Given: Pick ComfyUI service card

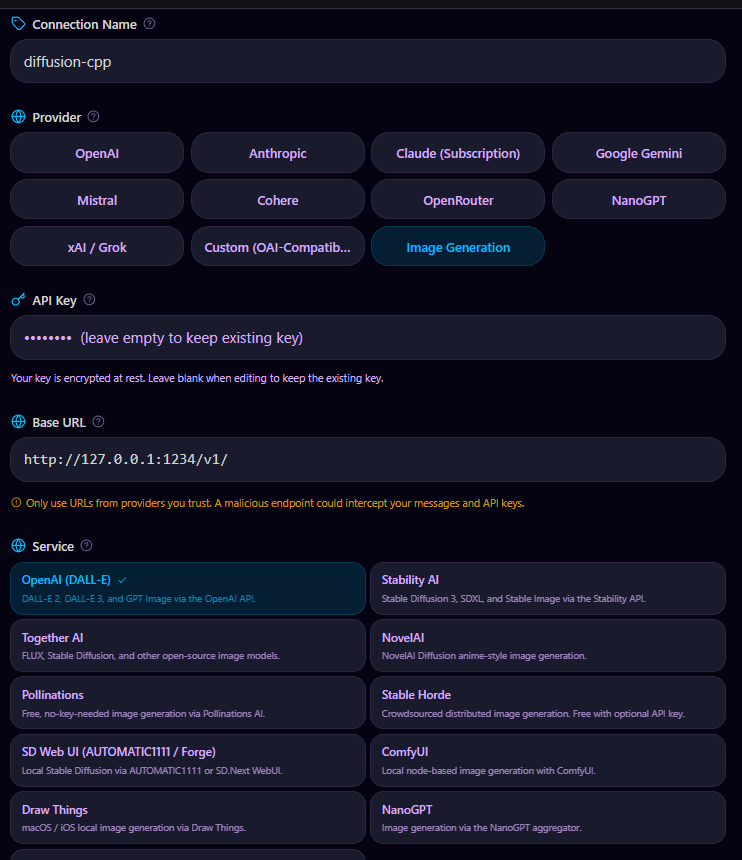Looking at the screenshot, I should pos(548,760).
